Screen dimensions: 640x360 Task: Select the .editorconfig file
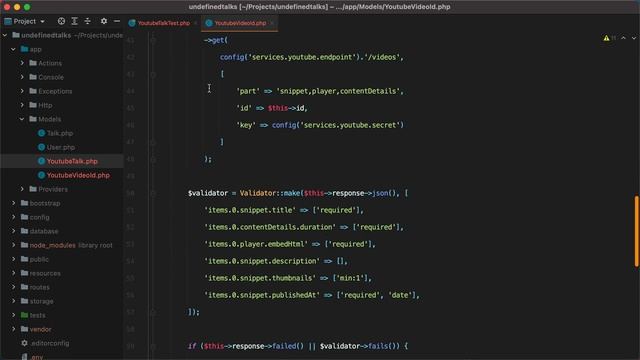(49, 343)
